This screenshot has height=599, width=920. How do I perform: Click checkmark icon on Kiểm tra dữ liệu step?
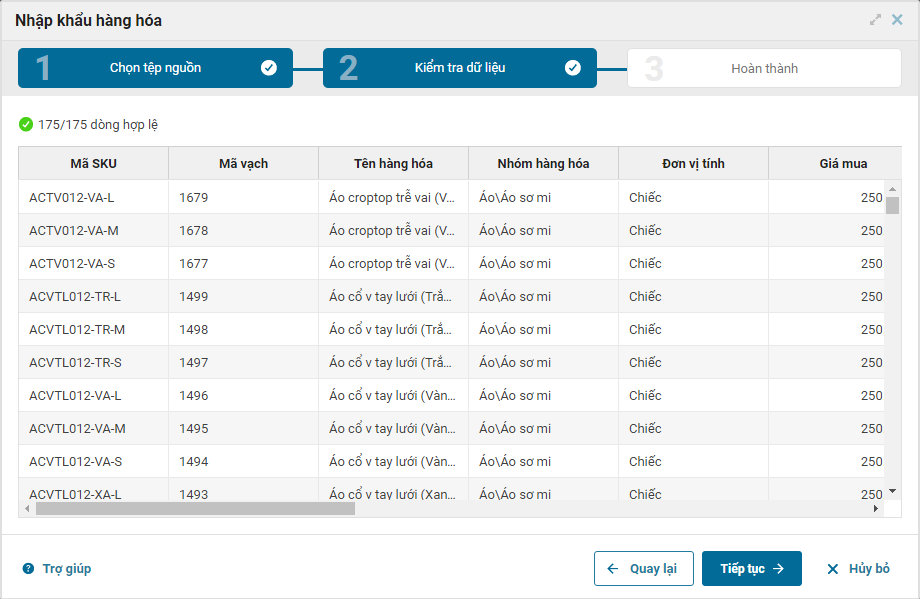coord(573,68)
